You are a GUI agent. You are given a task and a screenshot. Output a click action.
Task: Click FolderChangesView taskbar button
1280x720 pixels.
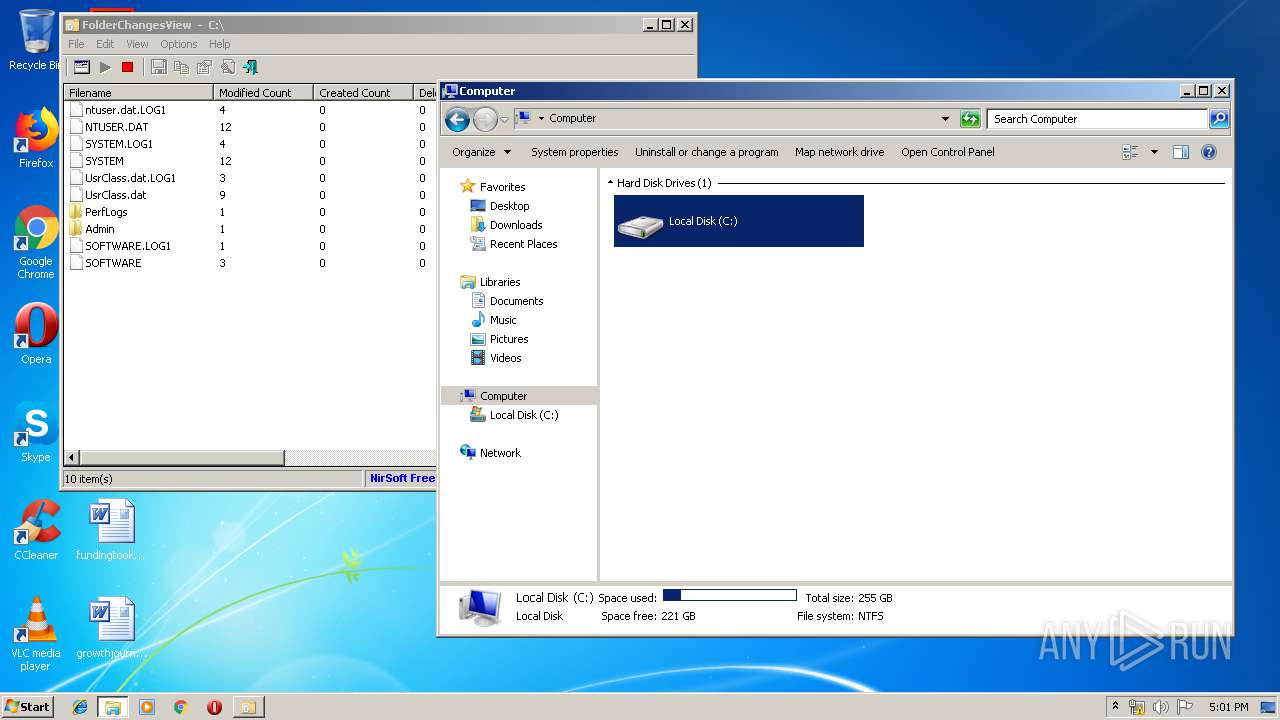click(248, 707)
